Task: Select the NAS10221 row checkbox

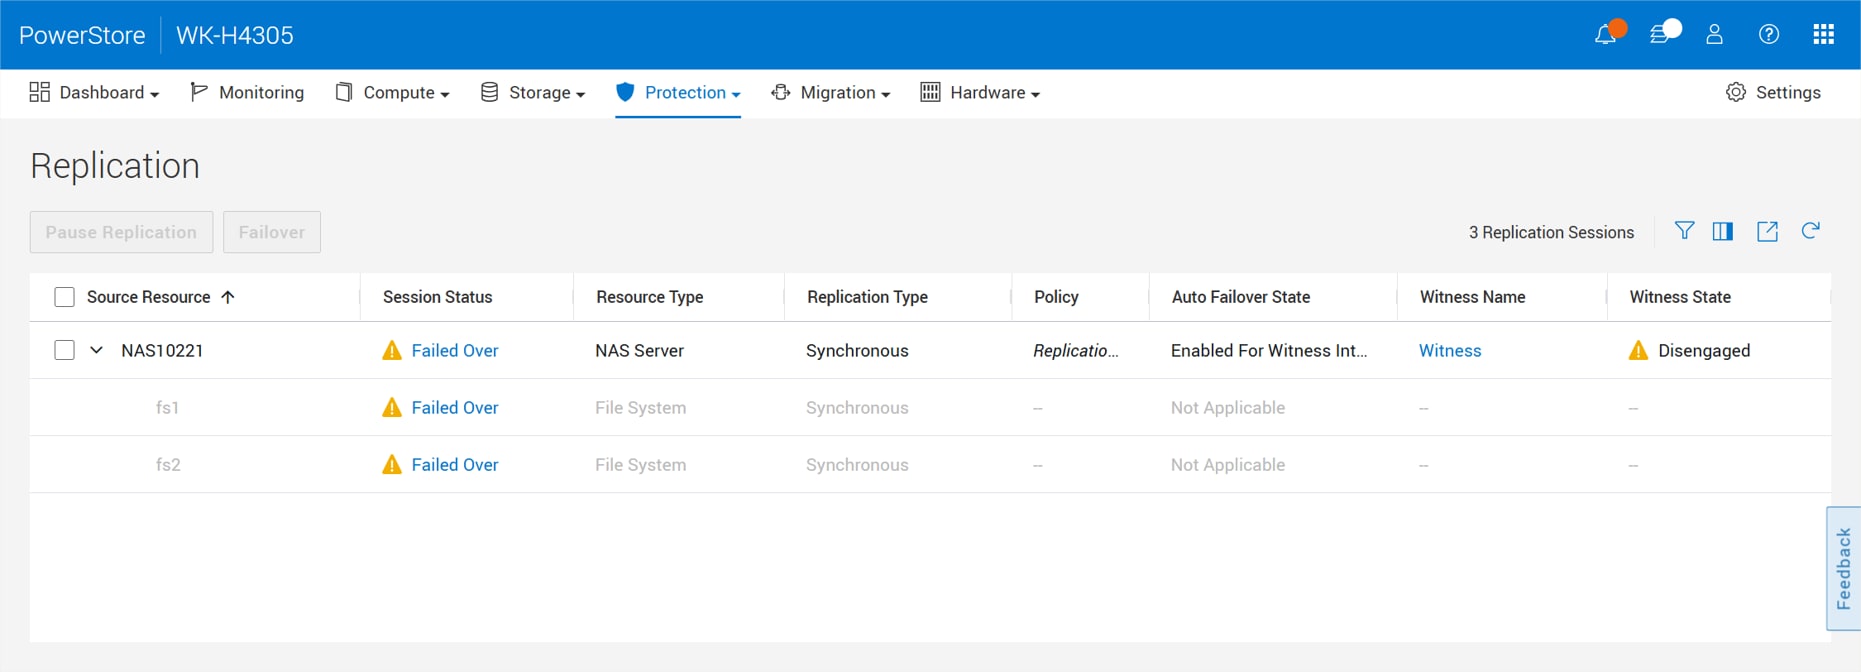Action: (64, 350)
